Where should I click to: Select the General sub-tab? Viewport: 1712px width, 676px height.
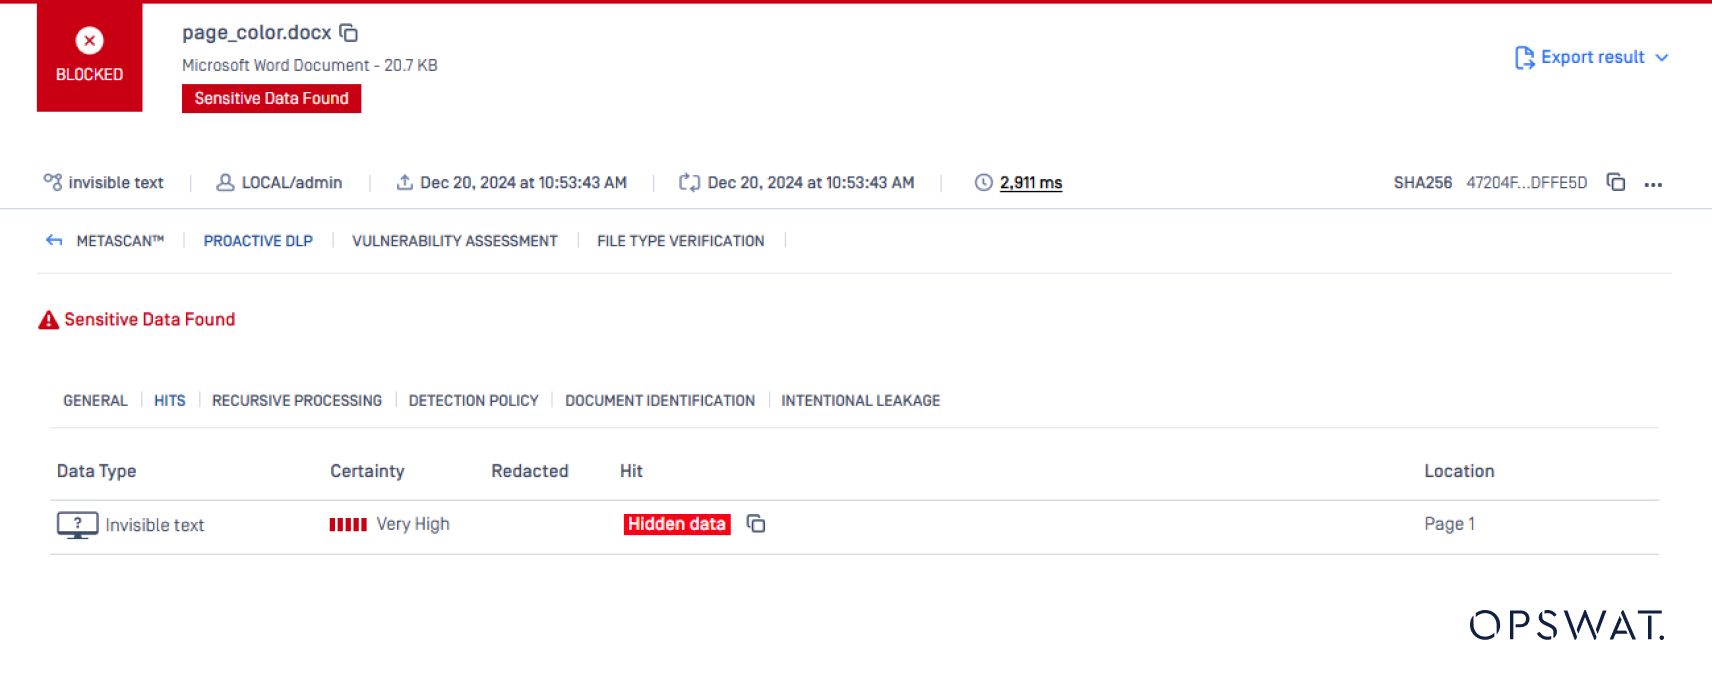95,401
